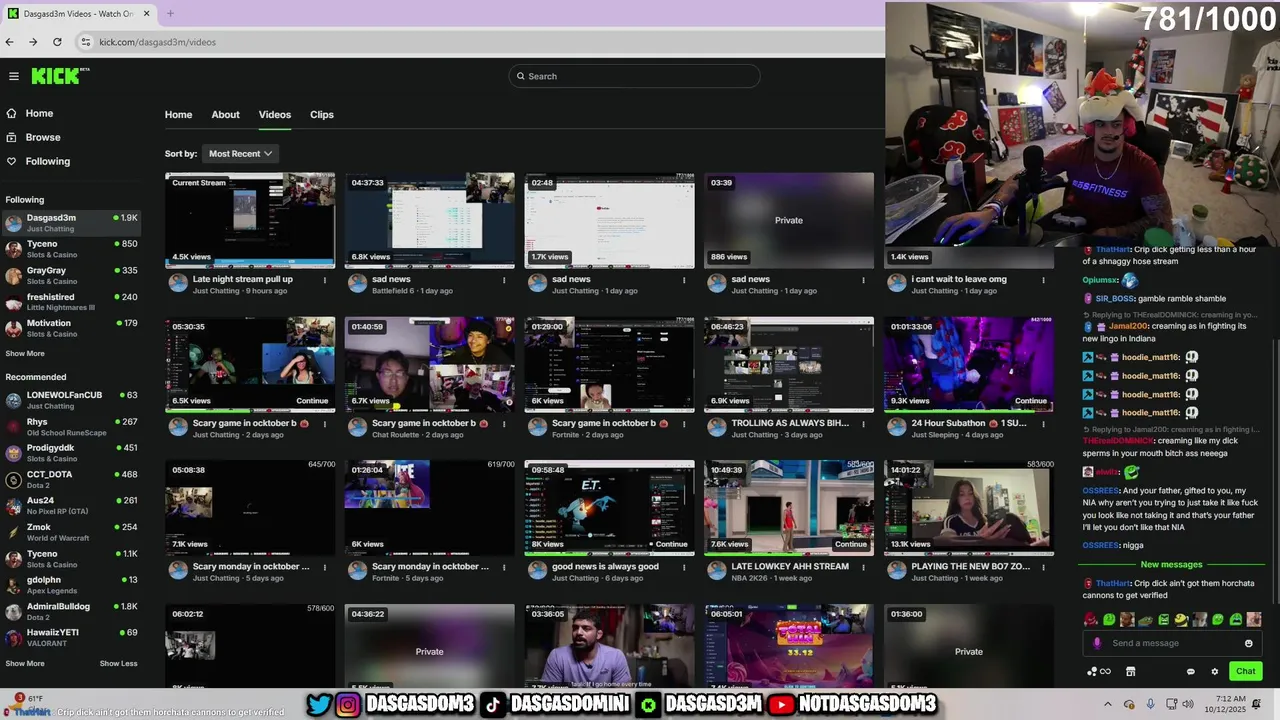Open Browse in the left sidebar

[33, 137]
